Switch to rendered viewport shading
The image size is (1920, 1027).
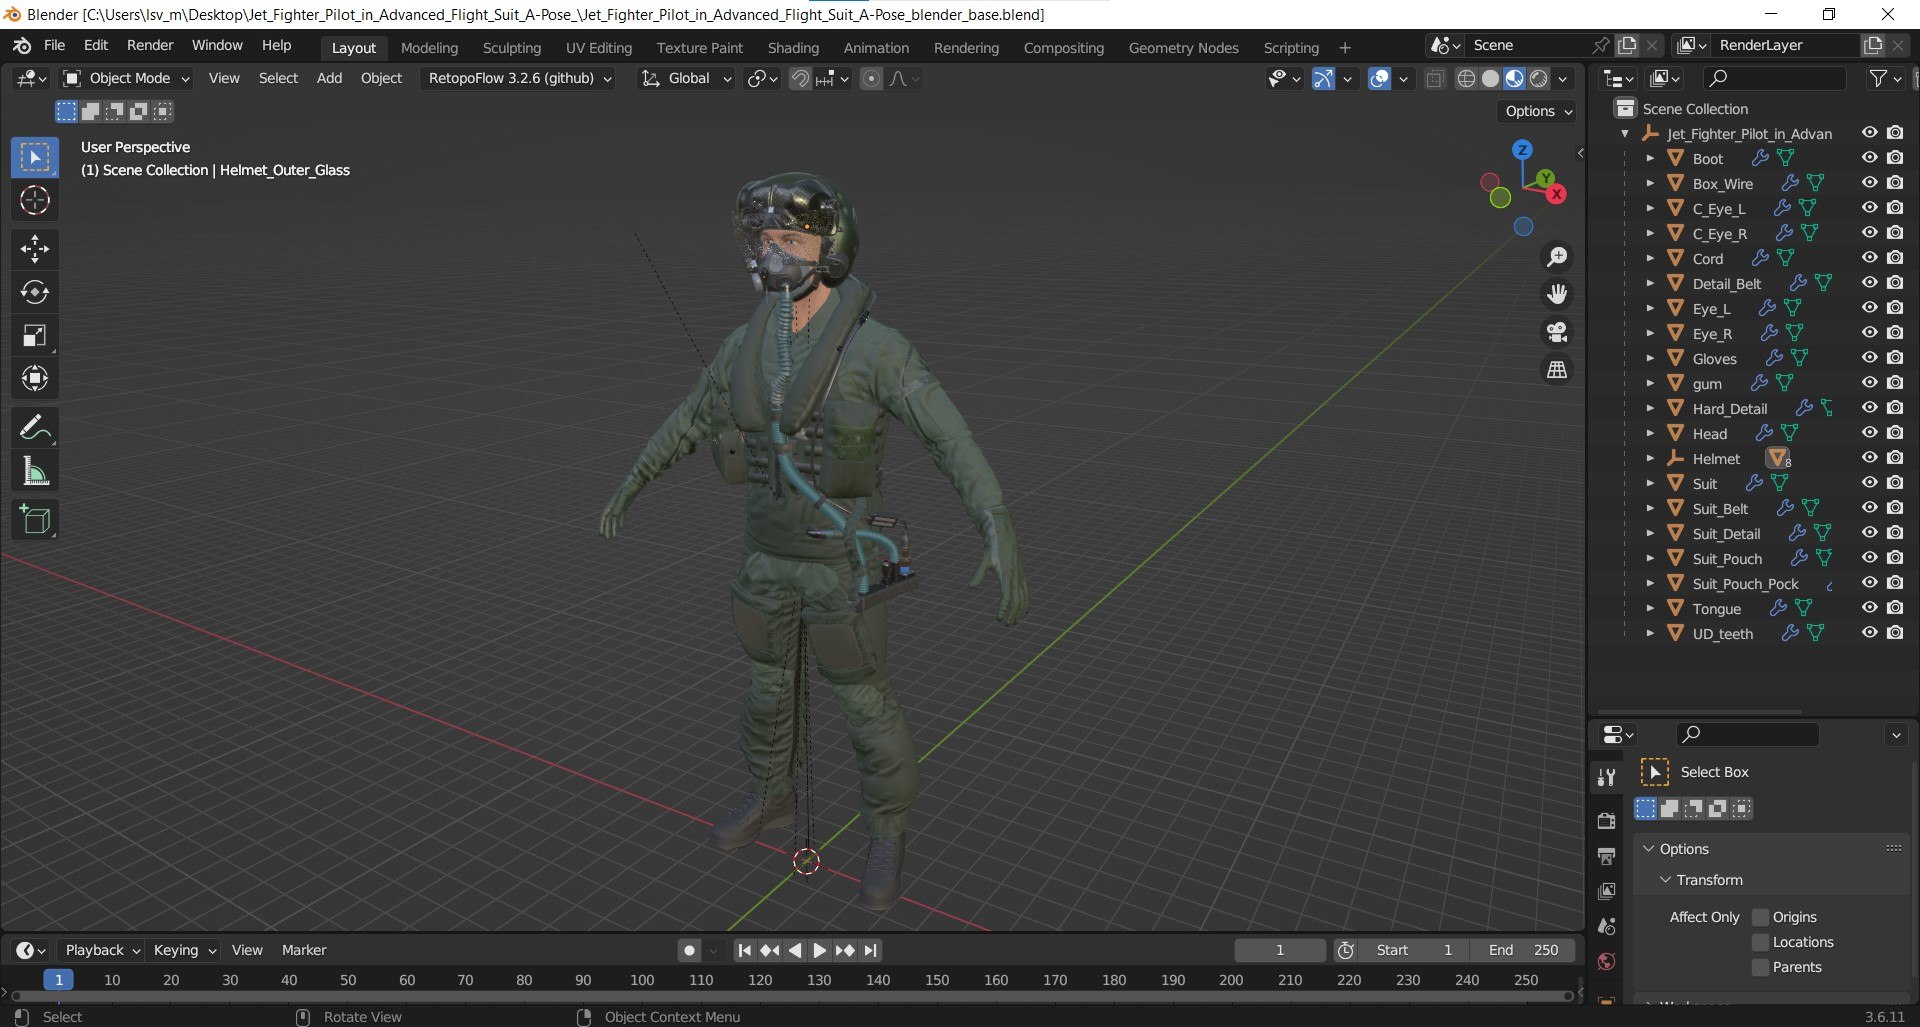[1539, 78]
